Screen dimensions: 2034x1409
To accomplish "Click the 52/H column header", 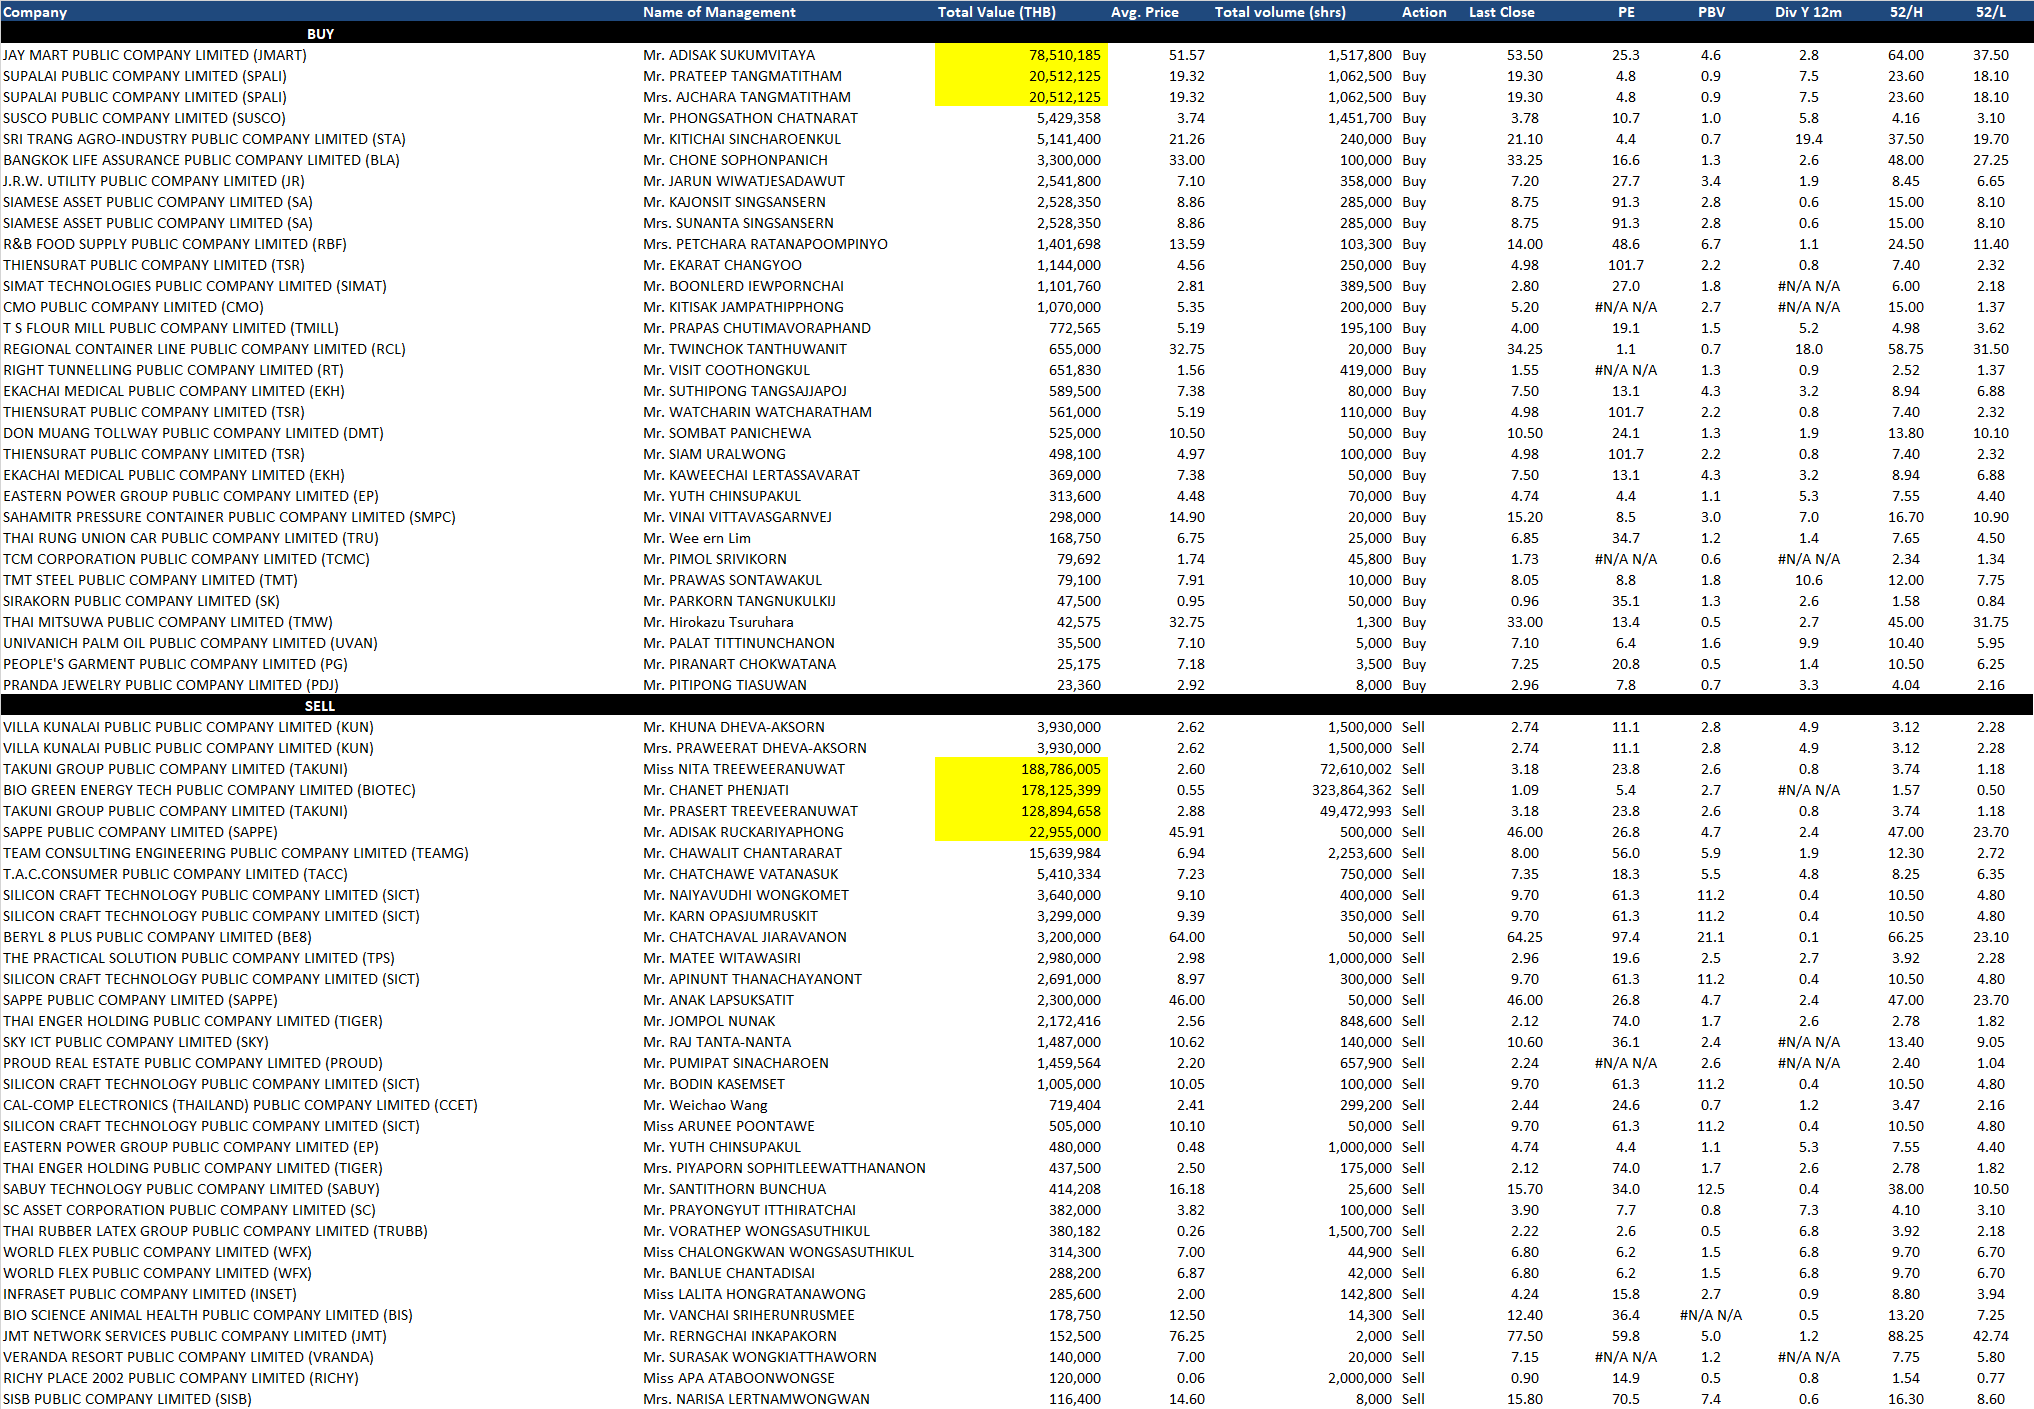I will [x=1905, y=12].
